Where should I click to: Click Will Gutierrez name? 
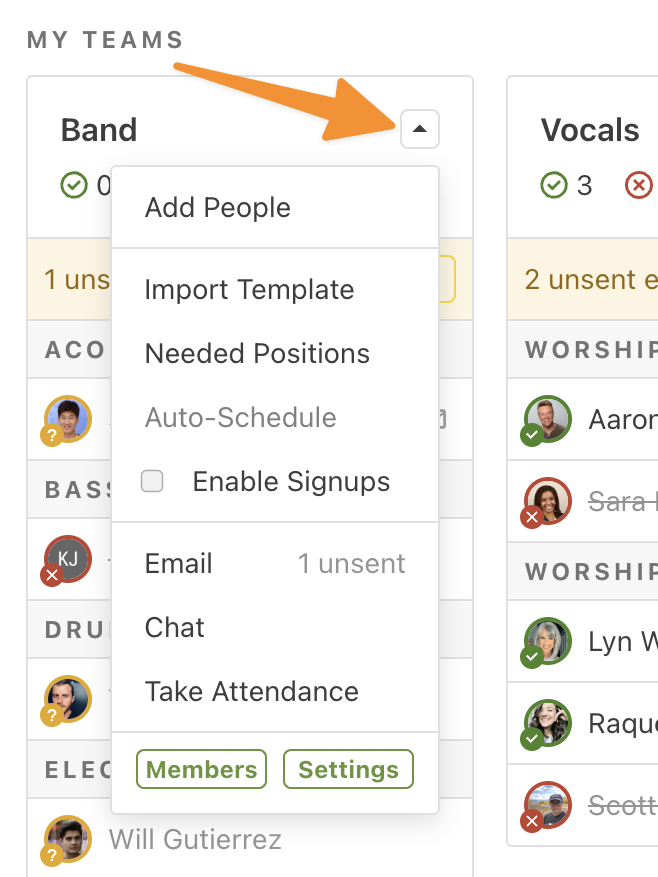(195, 840)
